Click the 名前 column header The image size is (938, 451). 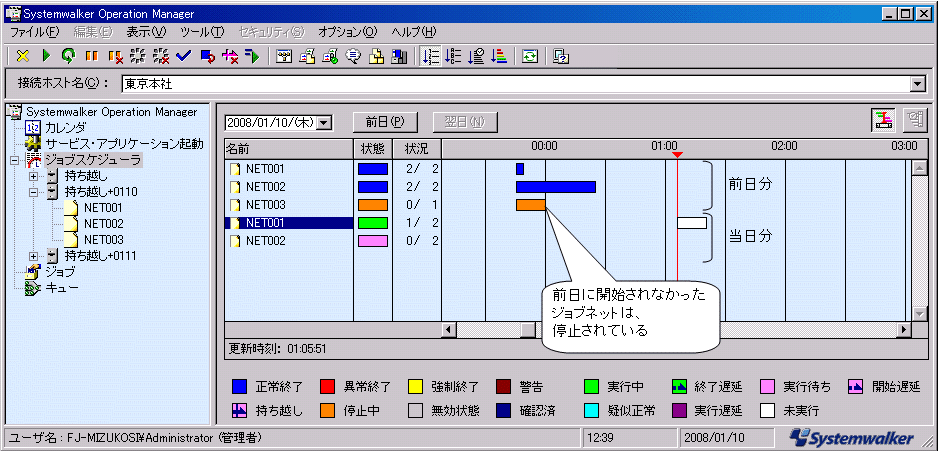pyautogui.click(x=289, y=147)
